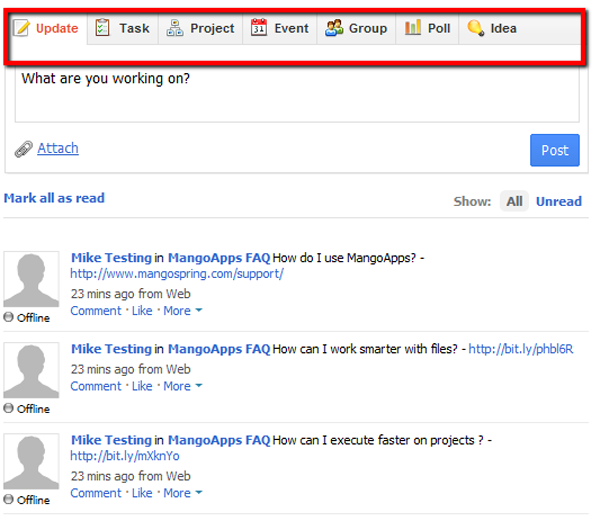Open the Project tab

point(201,28)
